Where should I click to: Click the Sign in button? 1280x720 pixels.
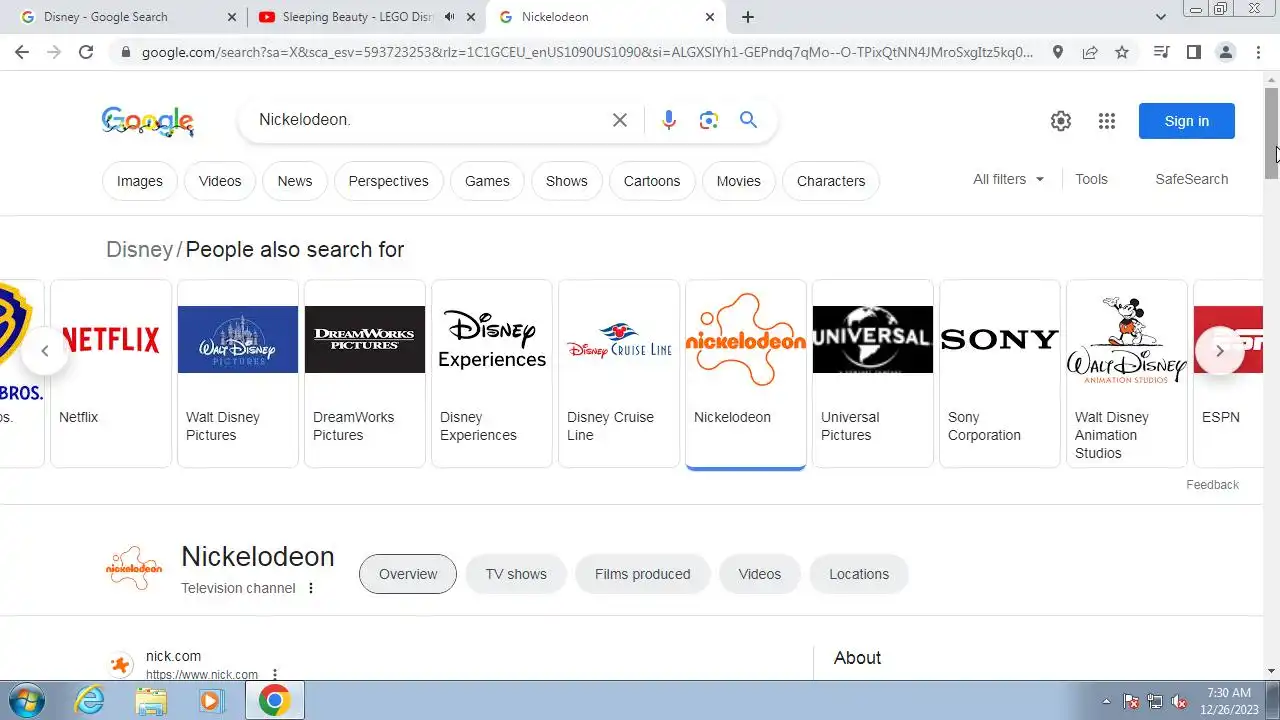(1187, 121)
